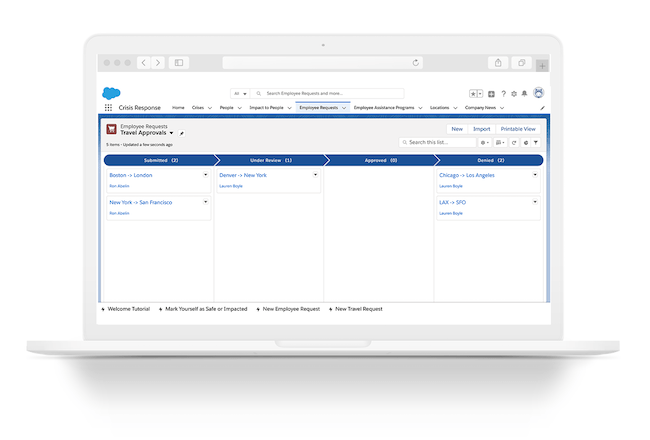Image resolution: width=650 pixels, height=440 pixels.
Task: Refresh the list view
Action: point(514,142)
